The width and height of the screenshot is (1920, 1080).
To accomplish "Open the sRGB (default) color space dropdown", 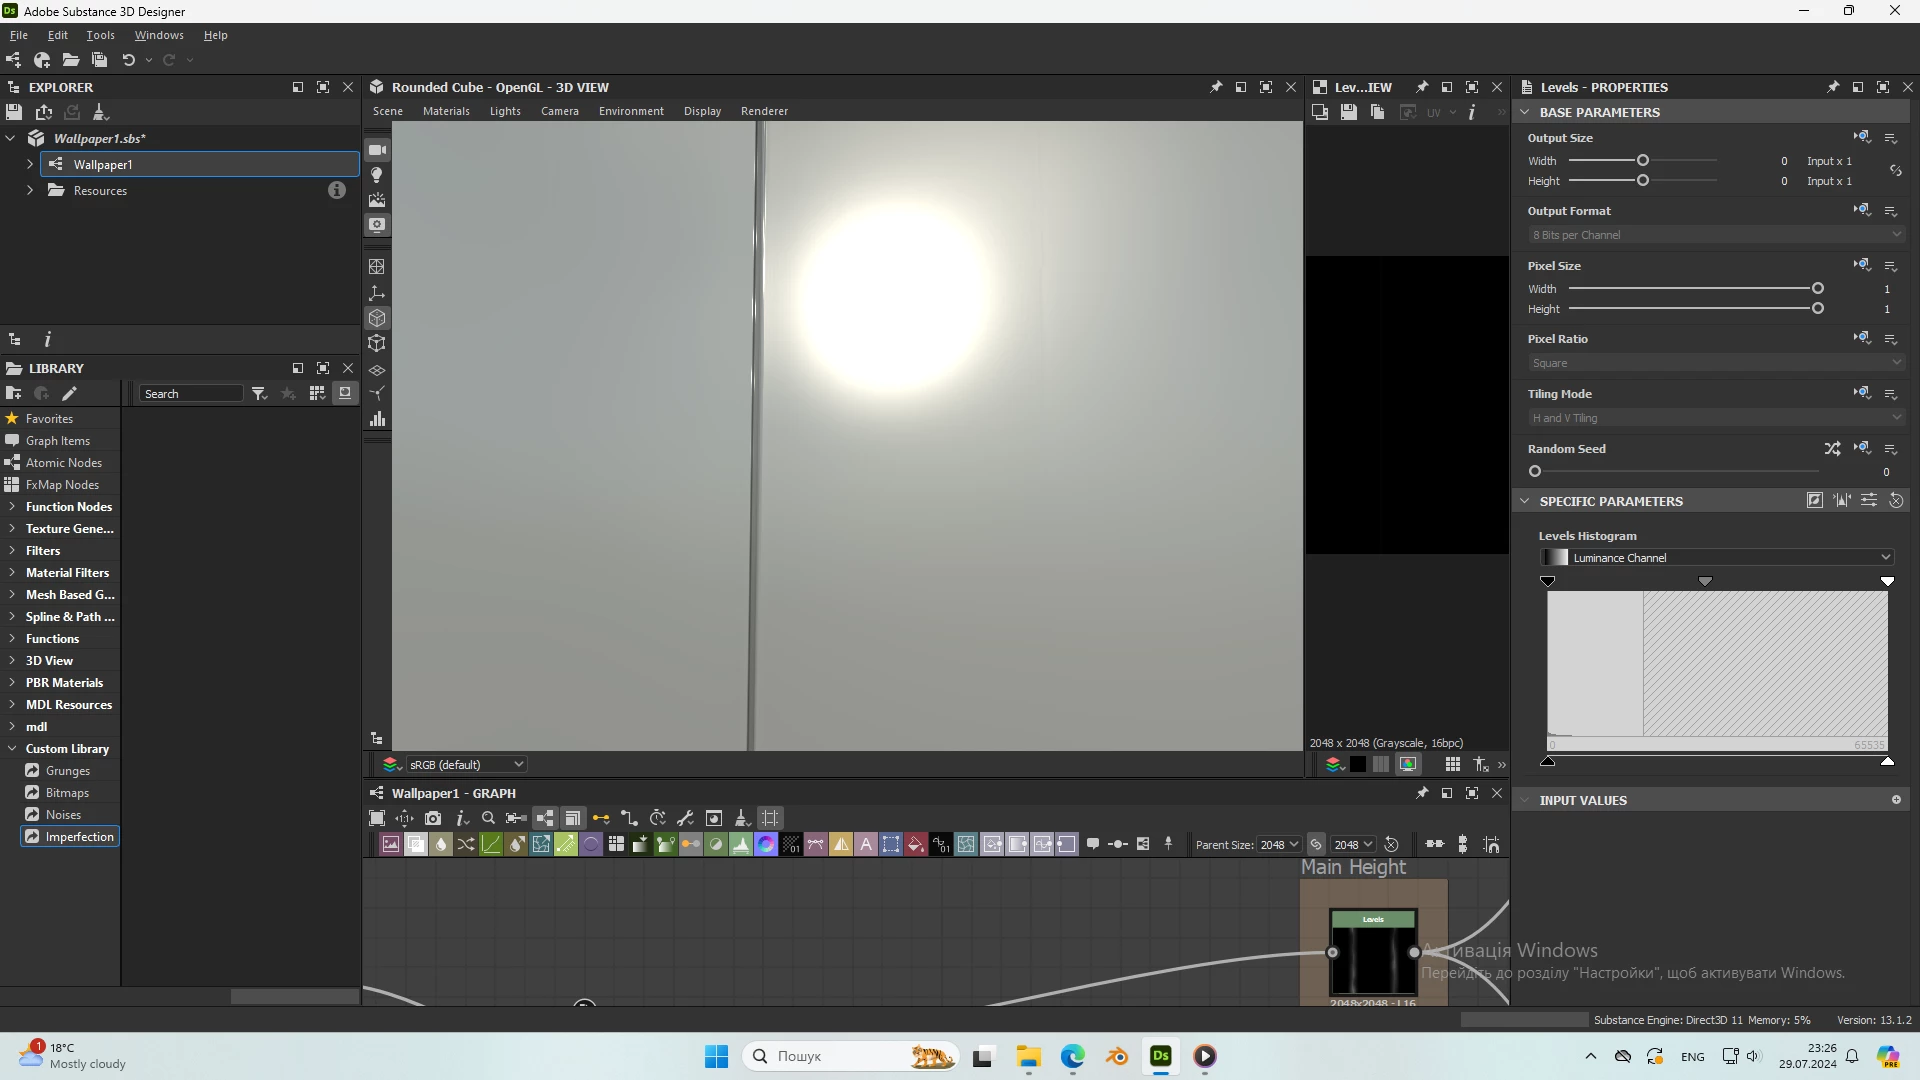I will (x=466, y=765).
